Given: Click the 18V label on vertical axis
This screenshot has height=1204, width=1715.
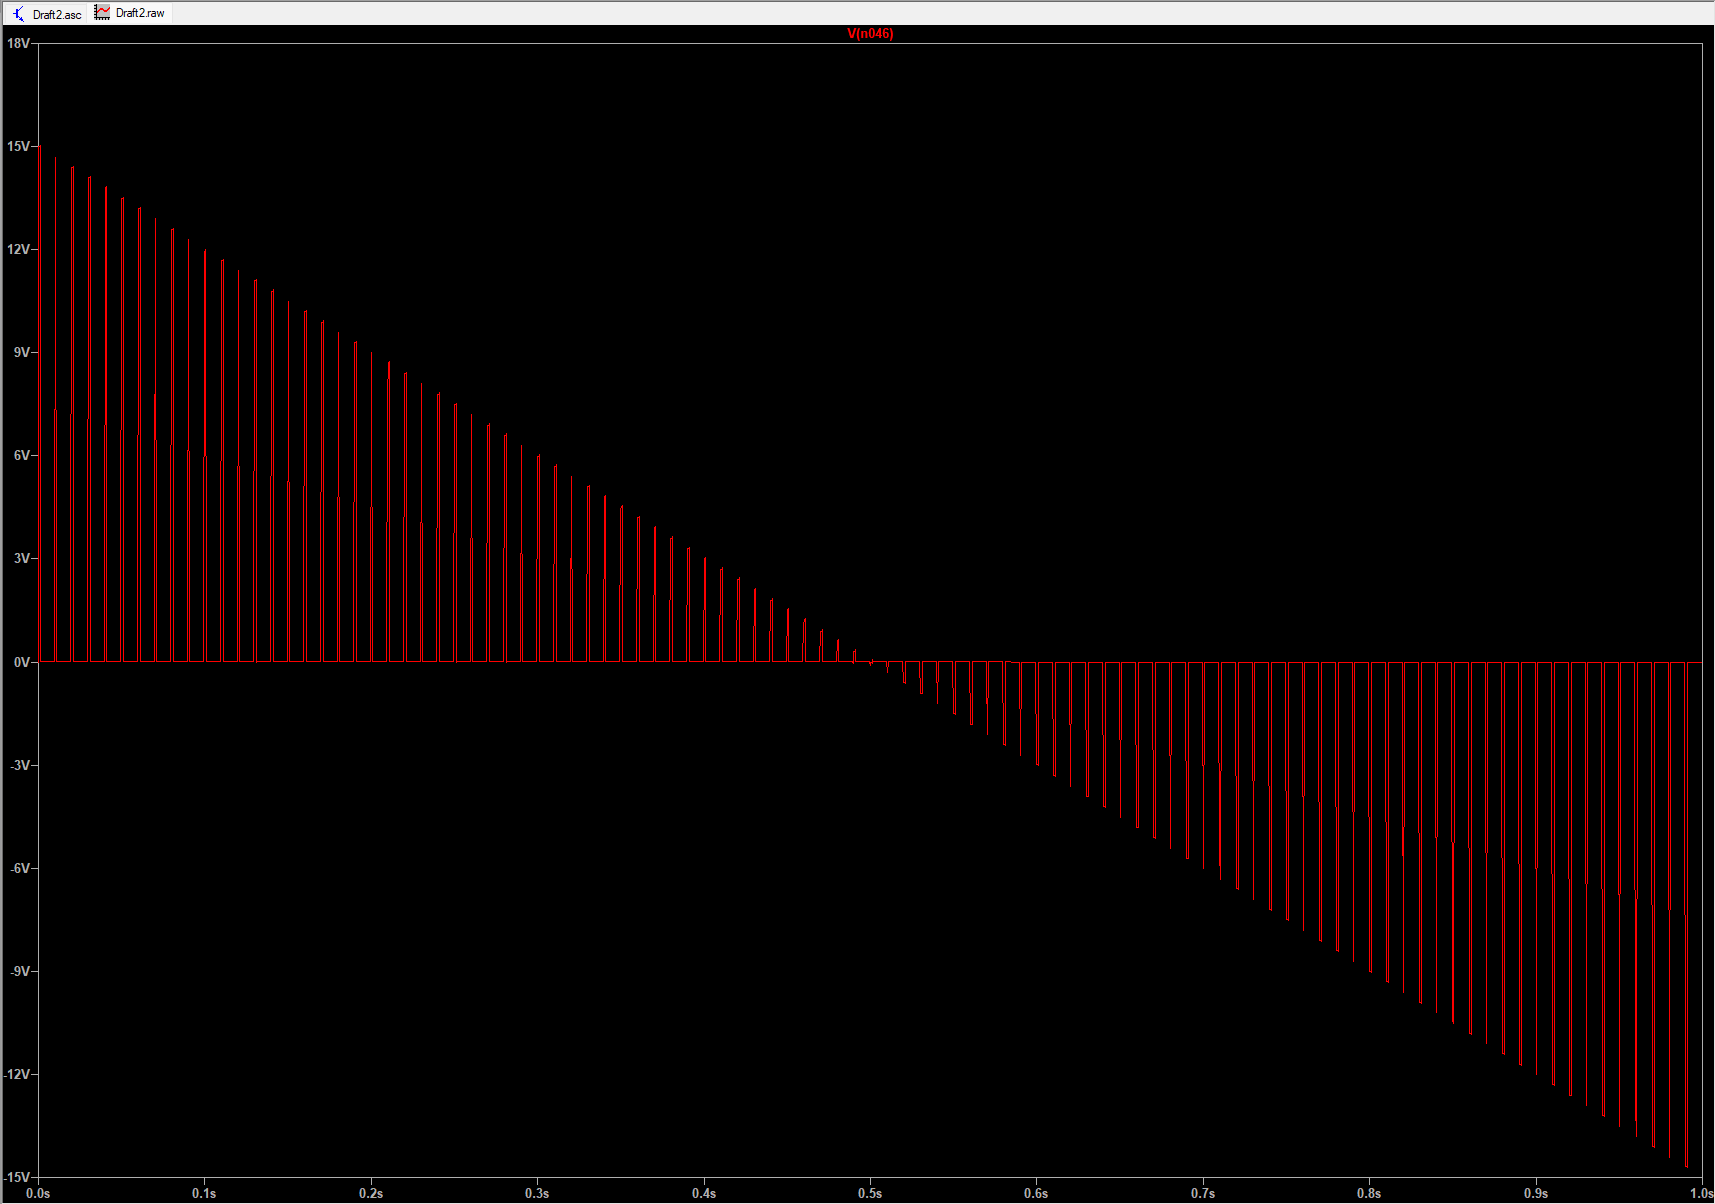Looking at the screenshot, I should tap(18, 43).
